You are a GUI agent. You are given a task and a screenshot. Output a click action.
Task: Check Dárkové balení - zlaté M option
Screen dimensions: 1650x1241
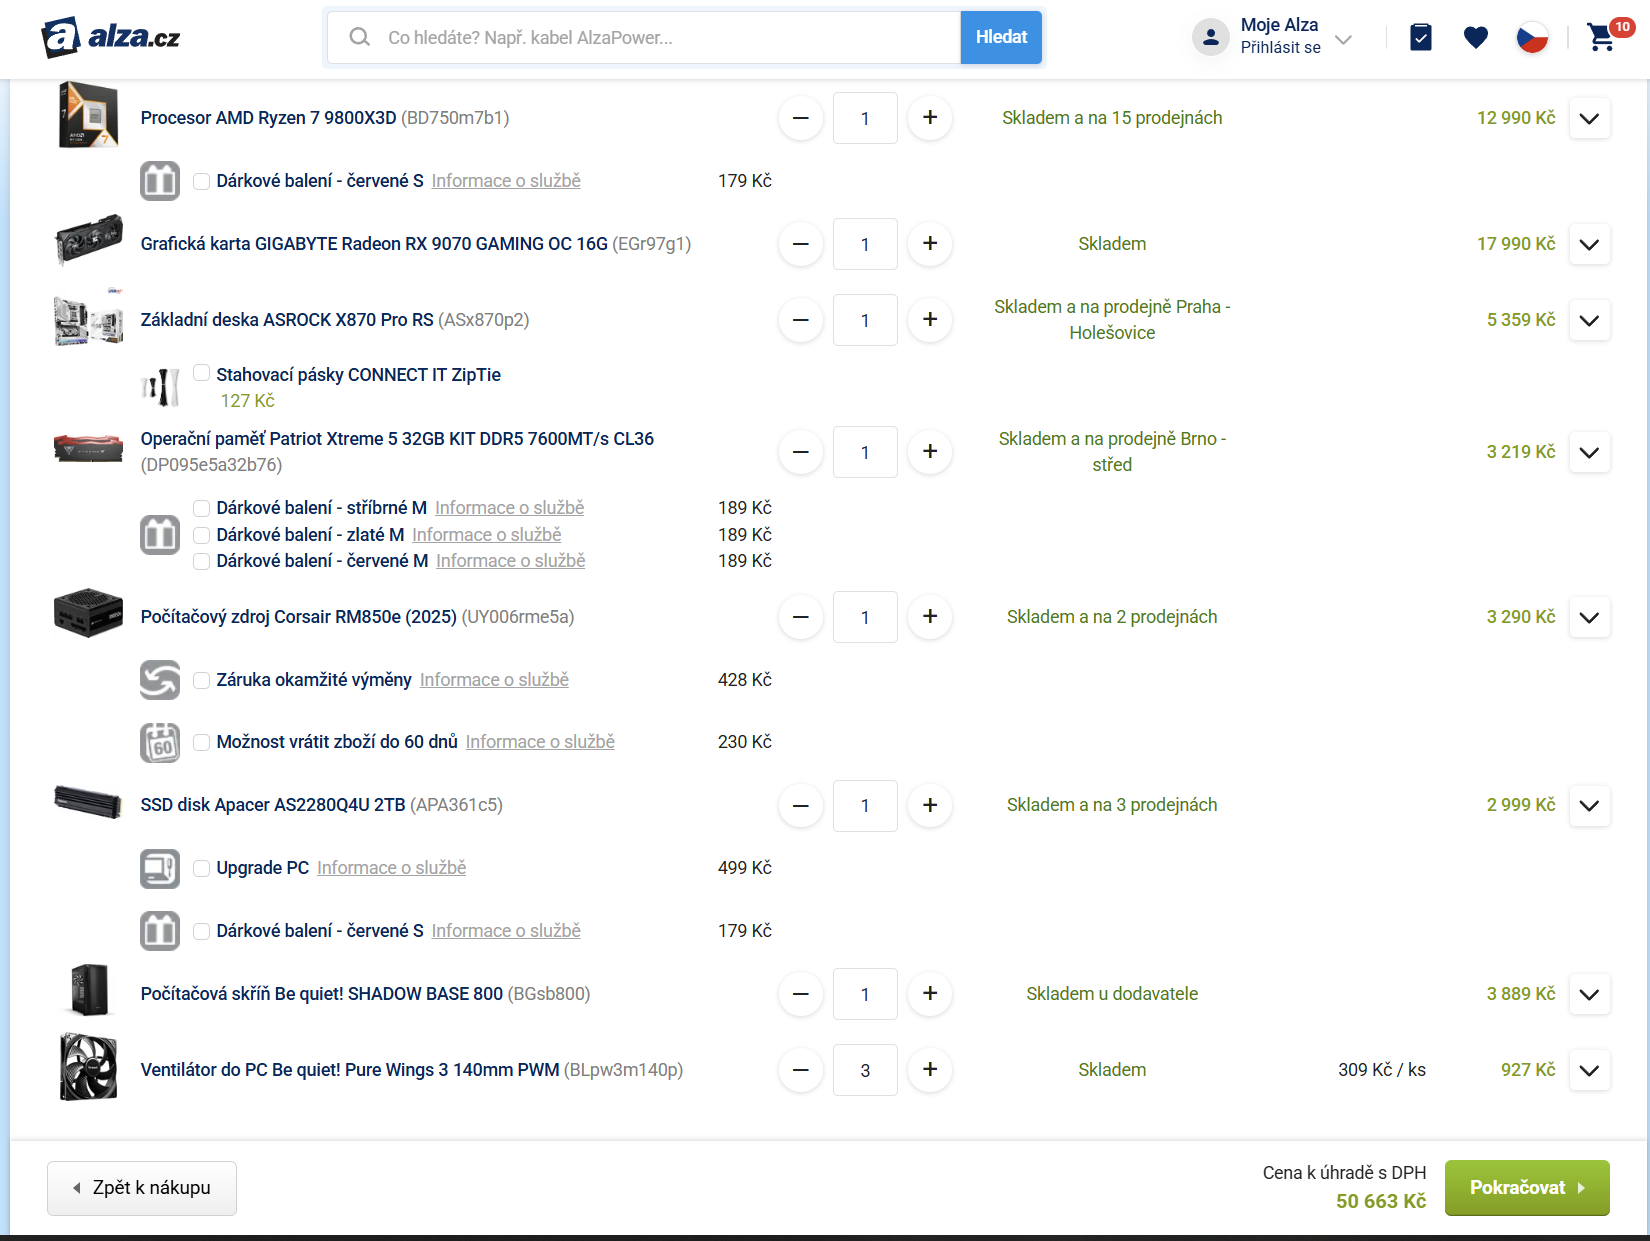pos(202,536)
